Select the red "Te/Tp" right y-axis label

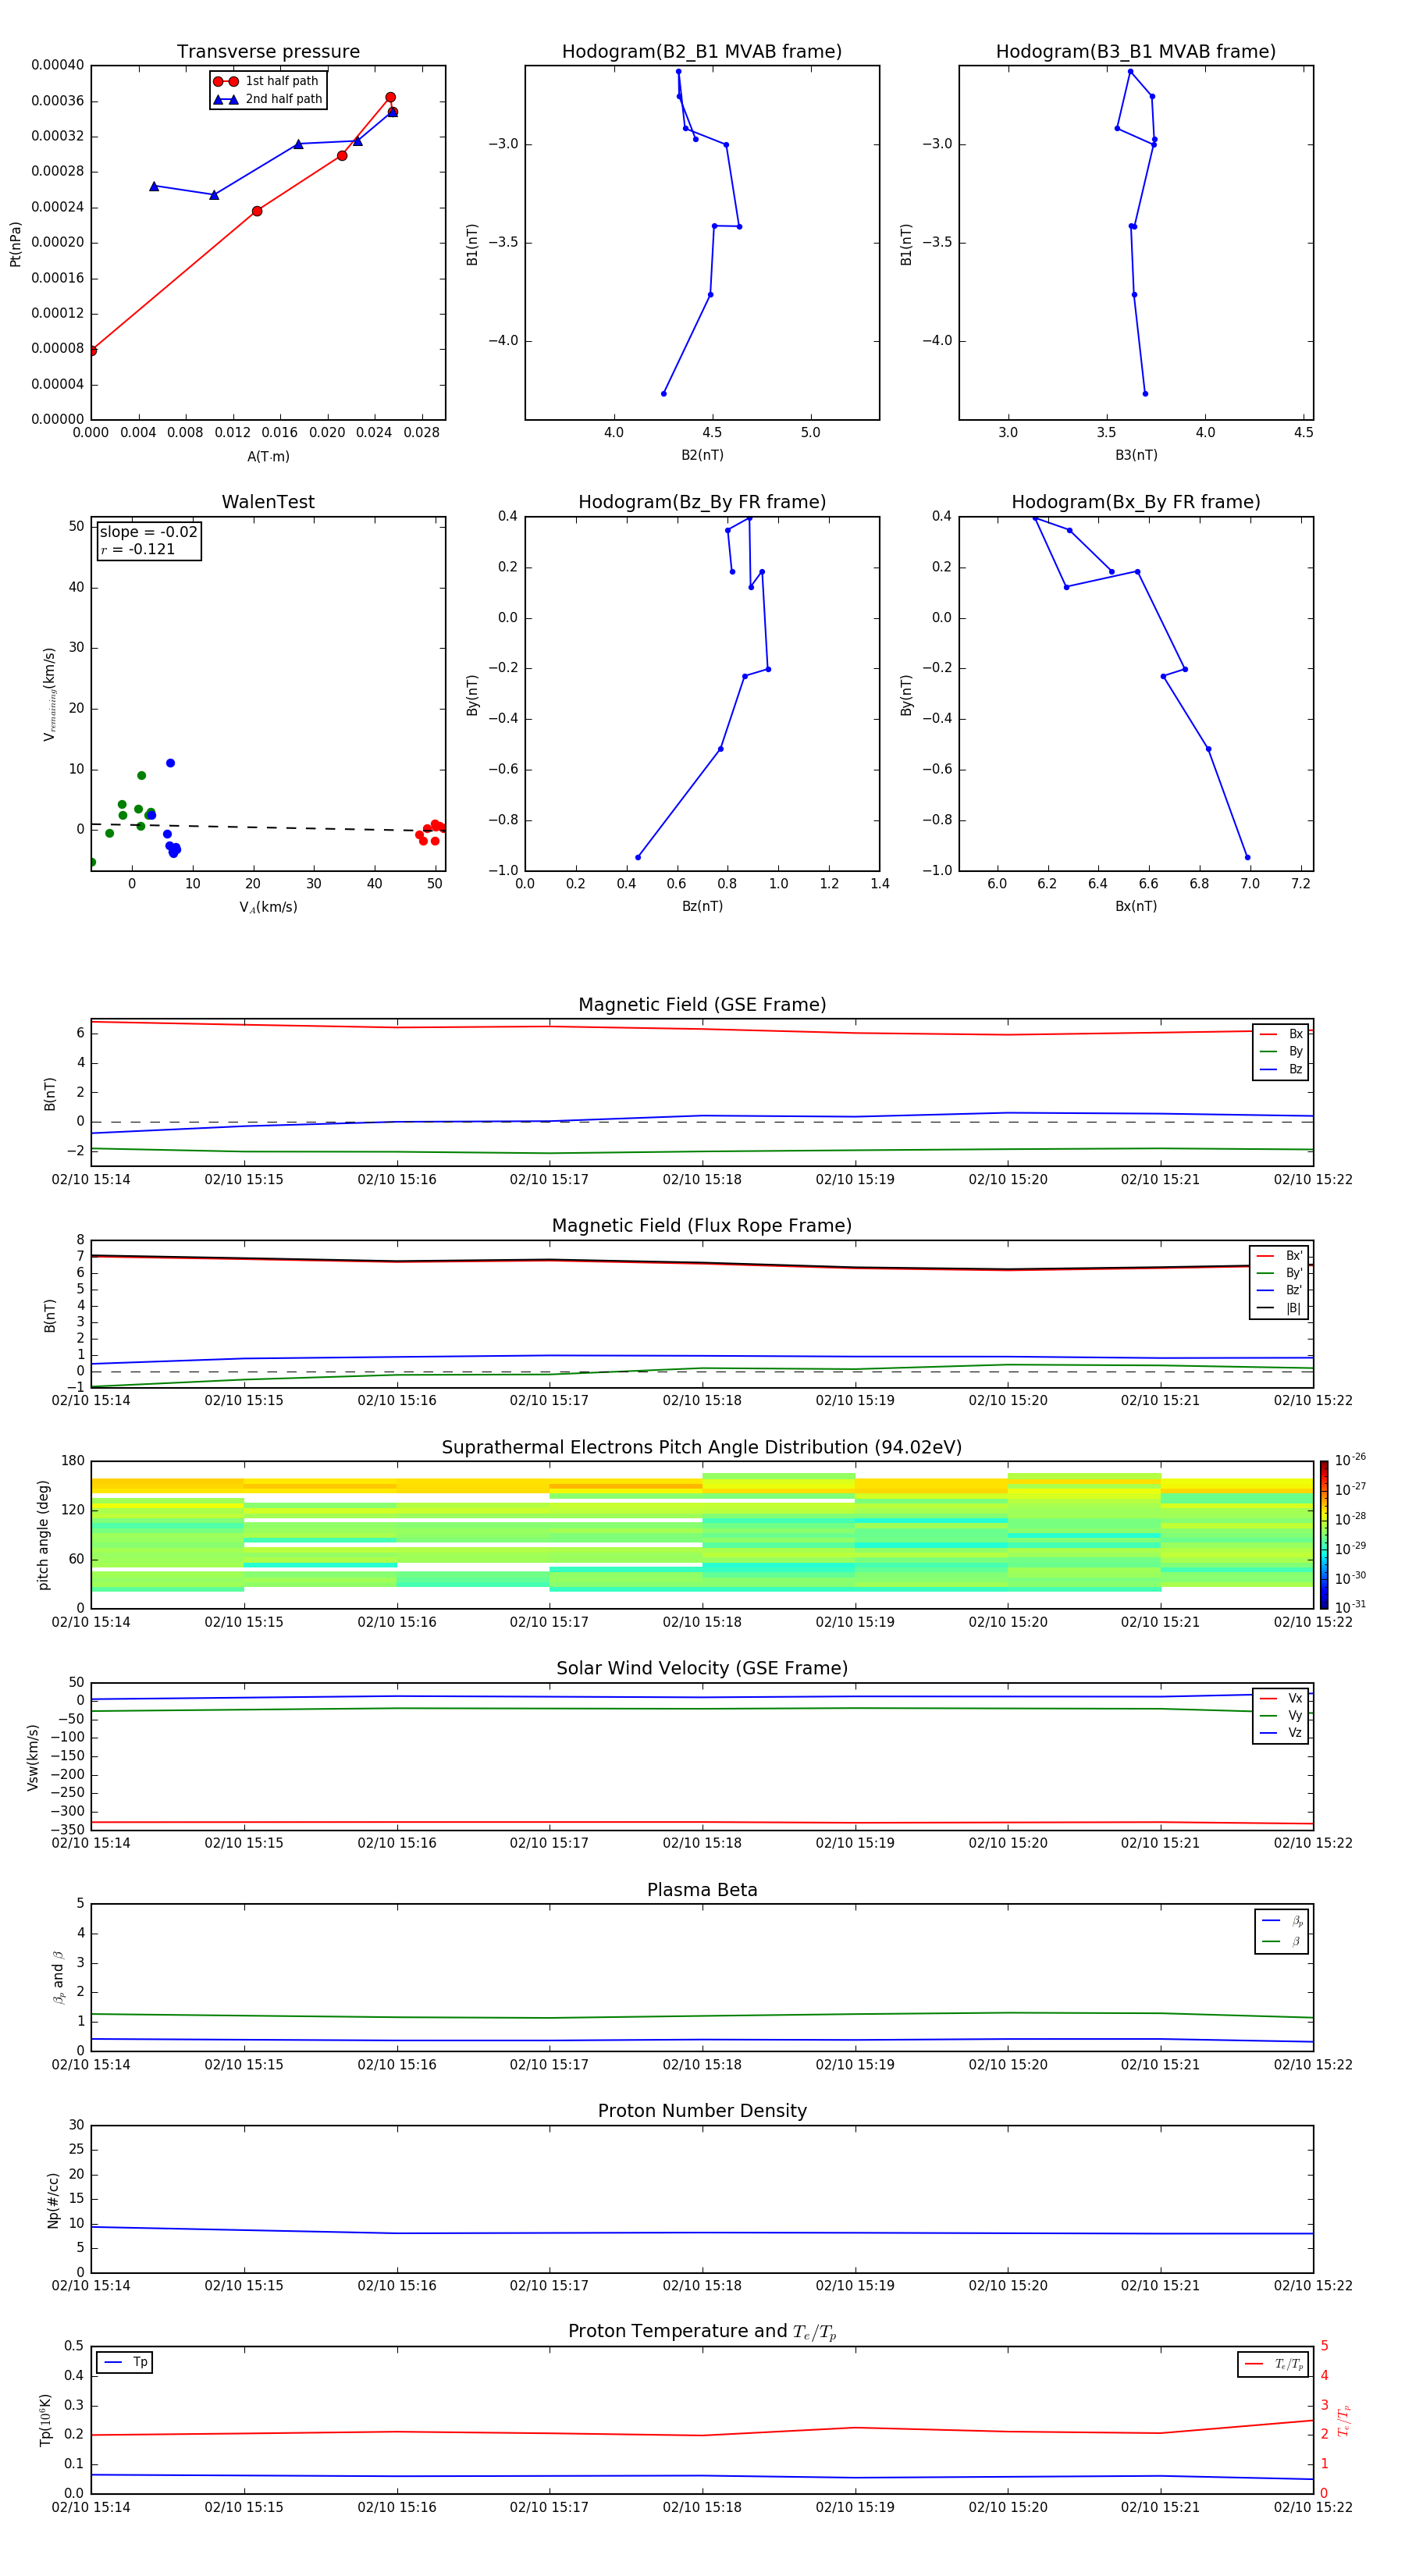tap(1343, 2420)
